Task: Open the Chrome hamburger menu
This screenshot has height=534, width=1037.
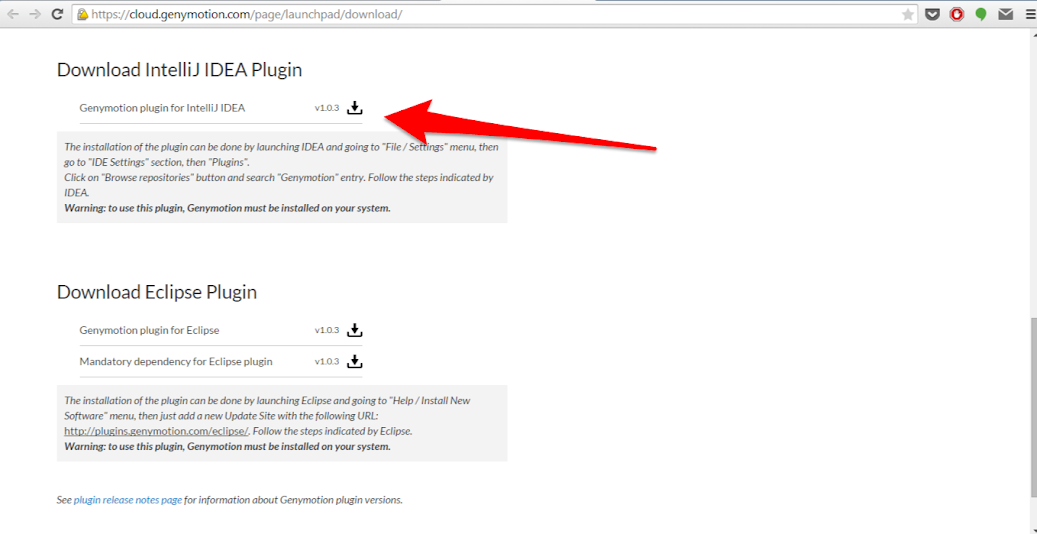Action: pyautogui.click(x=1029, y=14)
